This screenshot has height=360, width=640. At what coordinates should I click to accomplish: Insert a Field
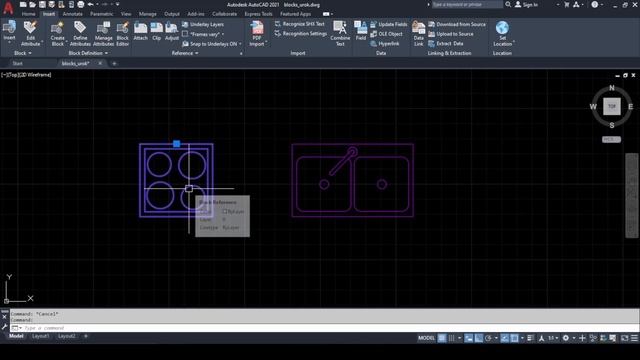(x=361, y=31)
